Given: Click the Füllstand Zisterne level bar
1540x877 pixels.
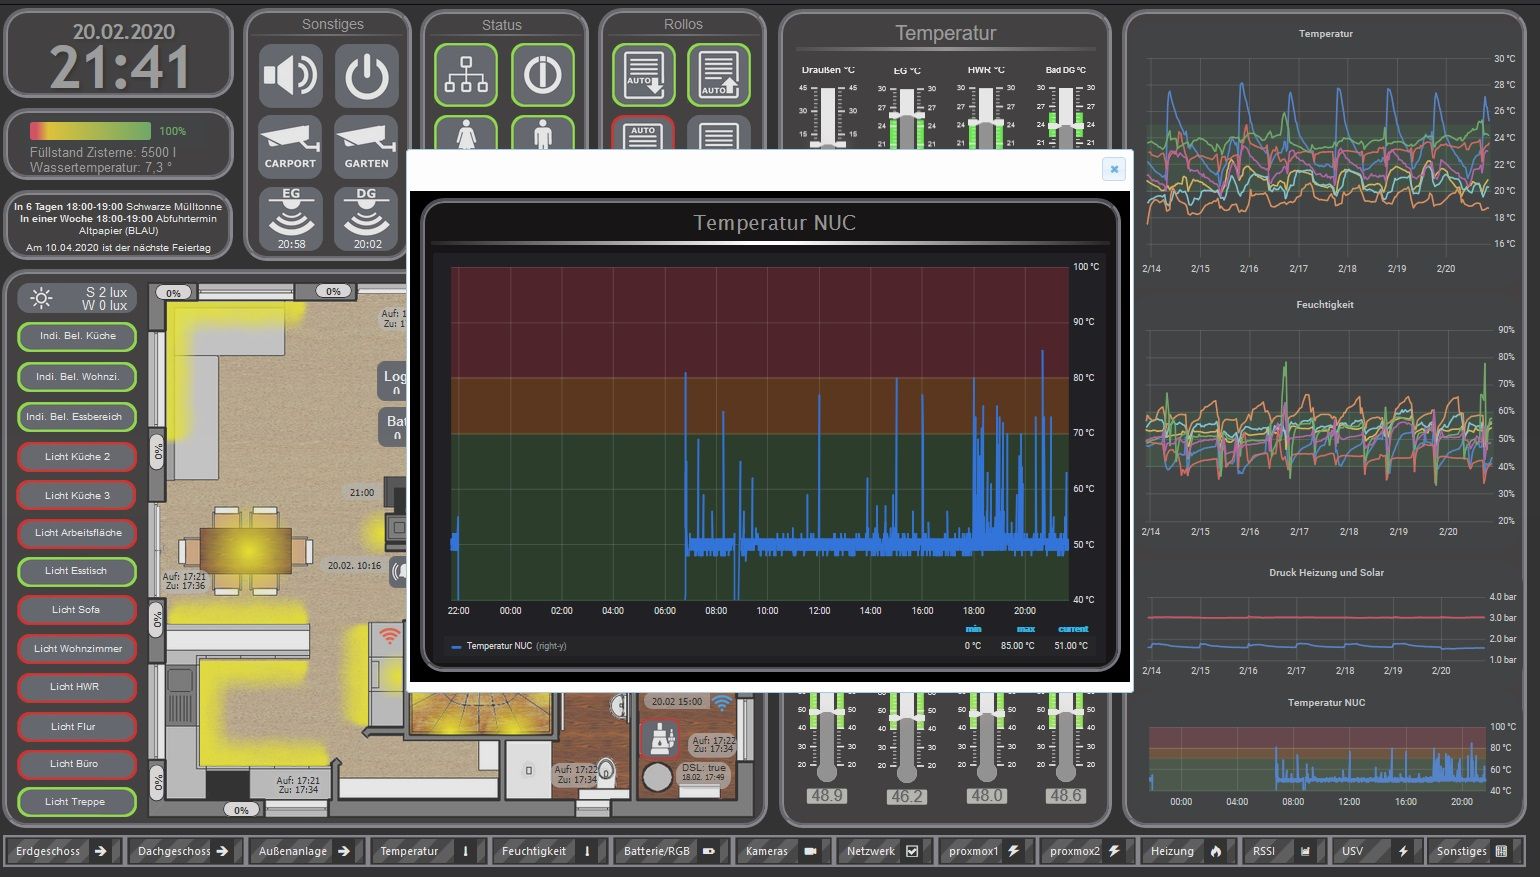Looking at the screenshot, I should [x=90, y=131].
